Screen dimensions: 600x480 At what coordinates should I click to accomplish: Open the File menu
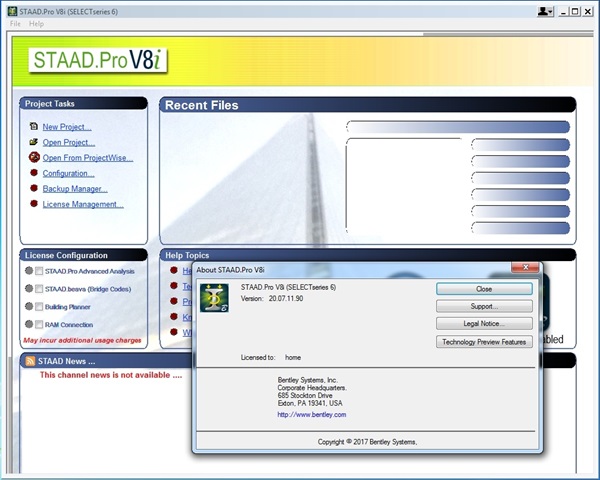tap(15, 24)
